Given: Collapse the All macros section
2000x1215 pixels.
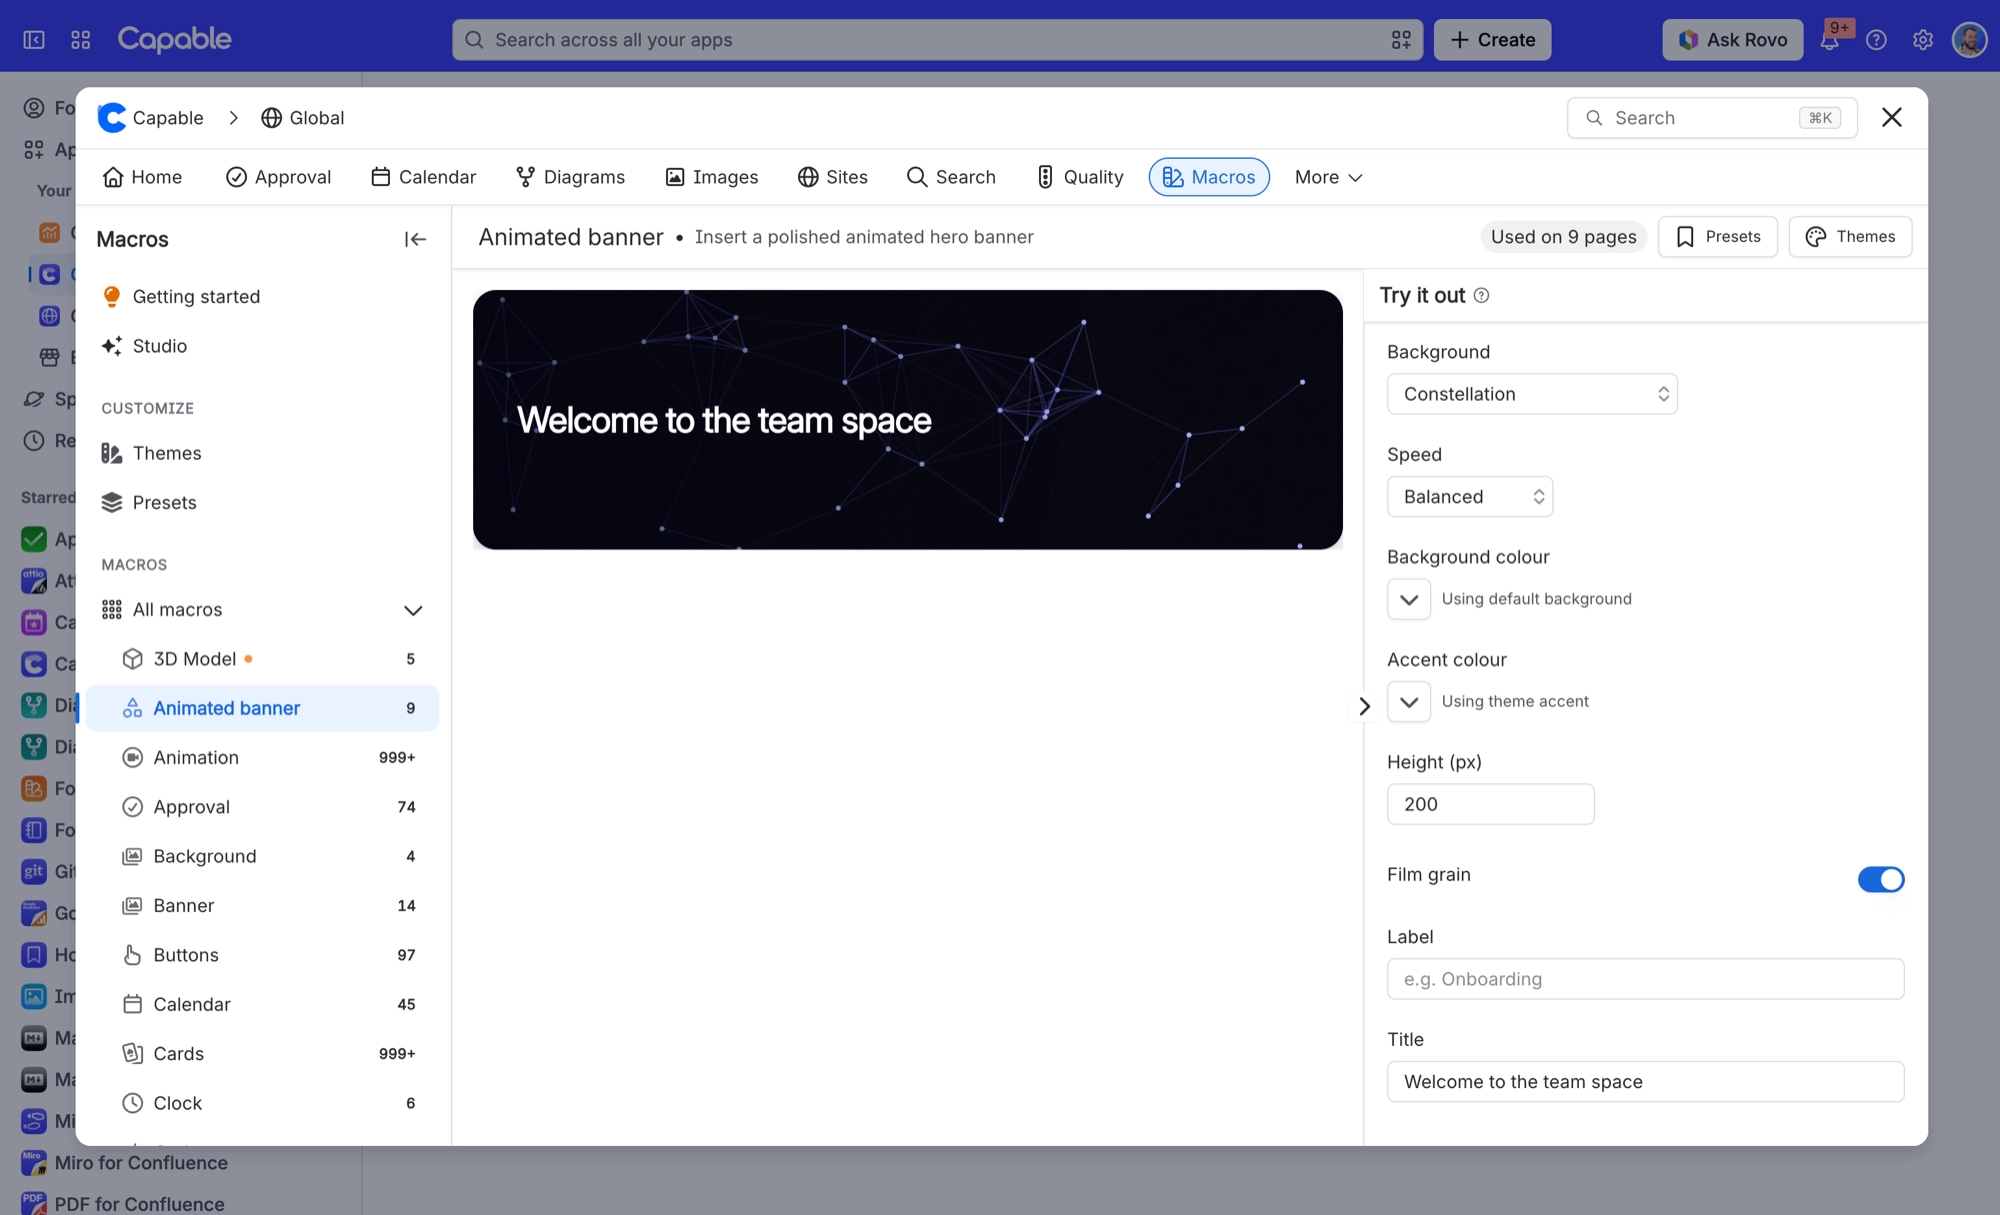Looking at the screenshot, I should [412, 610].
